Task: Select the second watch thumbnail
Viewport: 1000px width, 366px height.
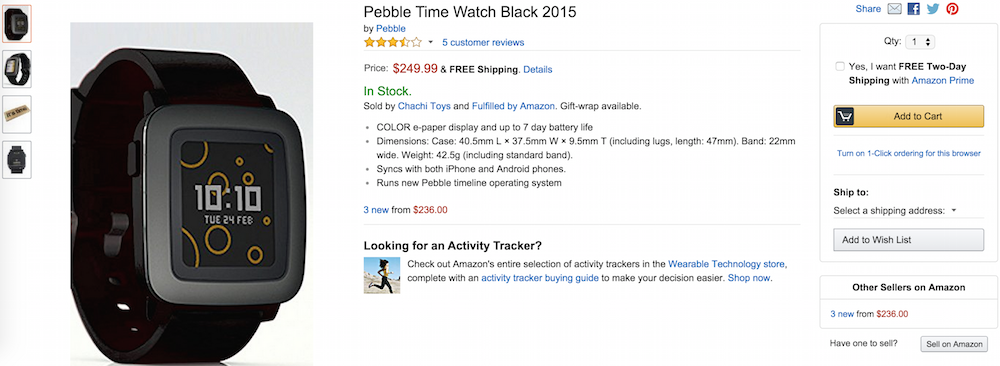Action: coord(17,69)
